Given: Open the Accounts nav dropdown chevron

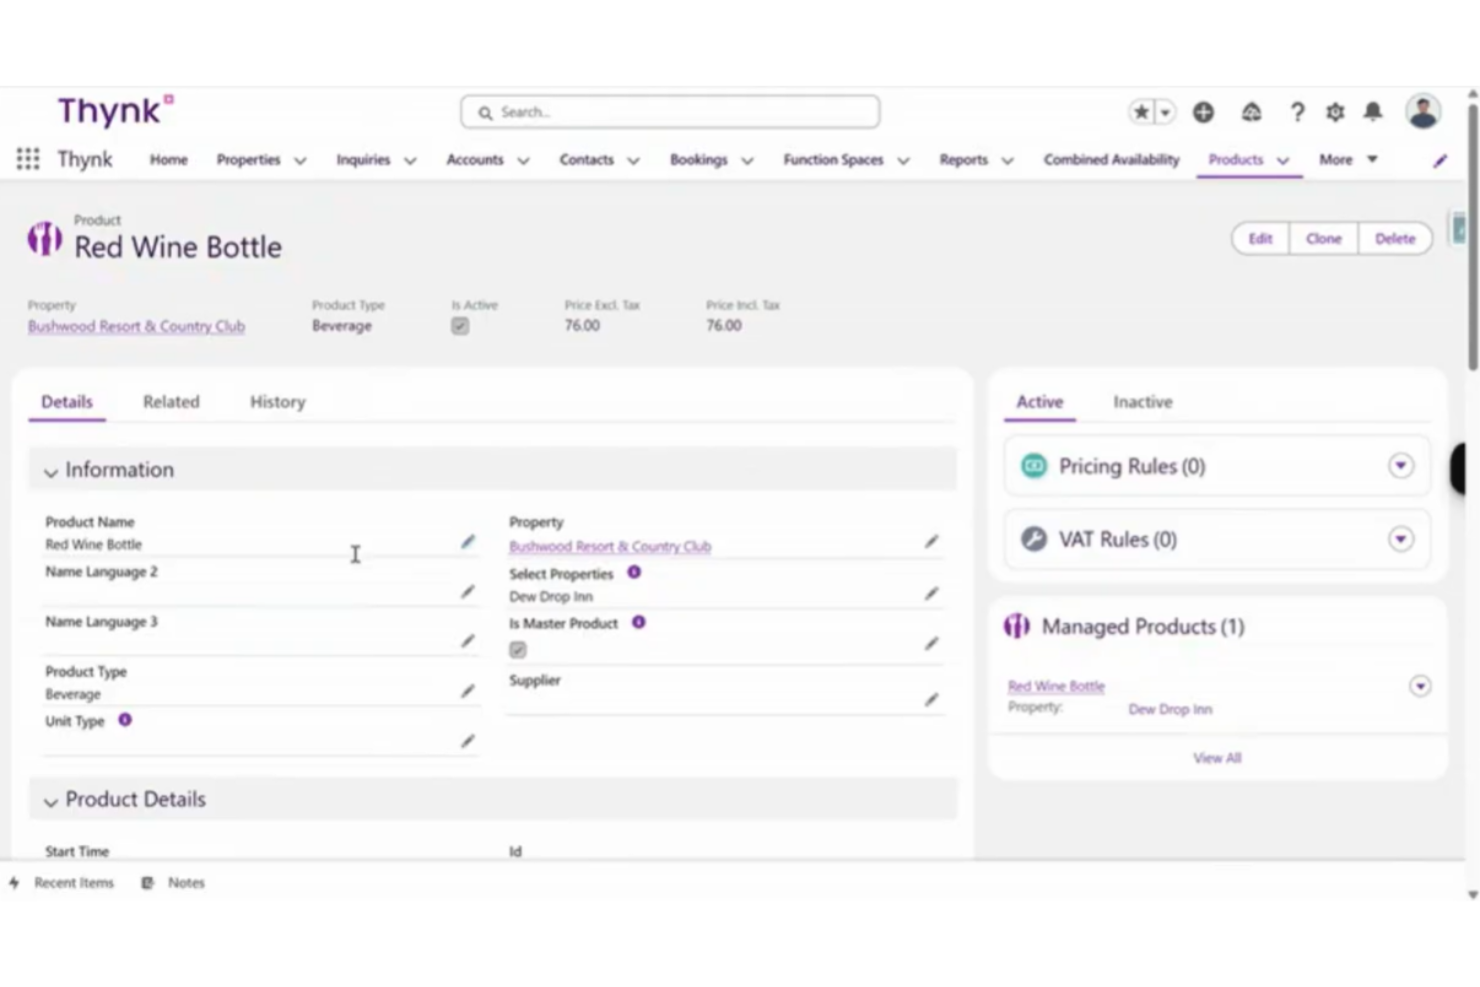Looking at the screenshot, I should click(x=523, y=161).
